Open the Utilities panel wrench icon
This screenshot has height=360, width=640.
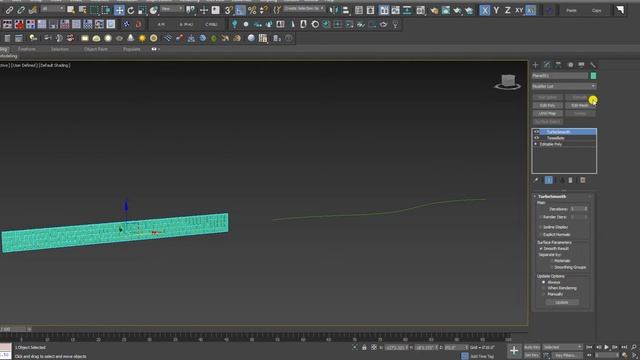[593, 65]
